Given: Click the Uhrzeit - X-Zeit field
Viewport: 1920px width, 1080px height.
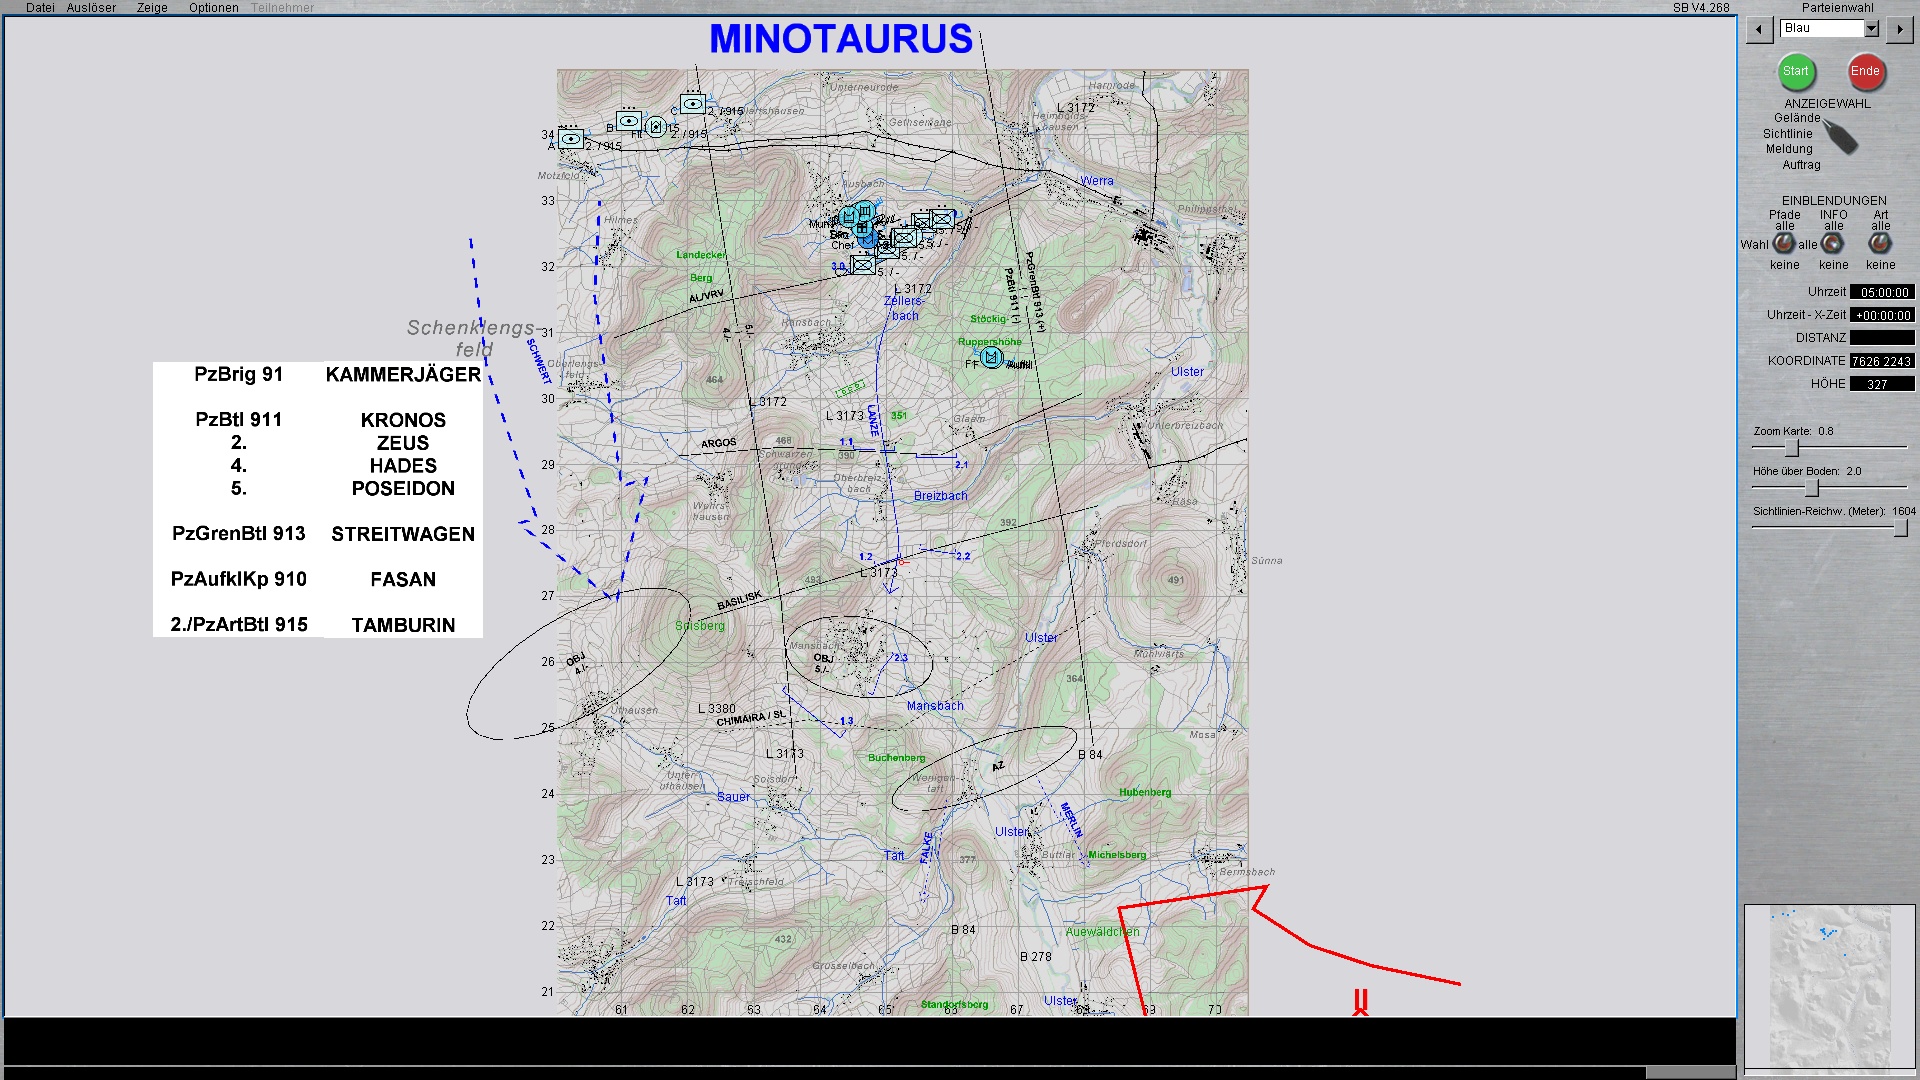Looking at the screenshot, I should pos(1882,316).
